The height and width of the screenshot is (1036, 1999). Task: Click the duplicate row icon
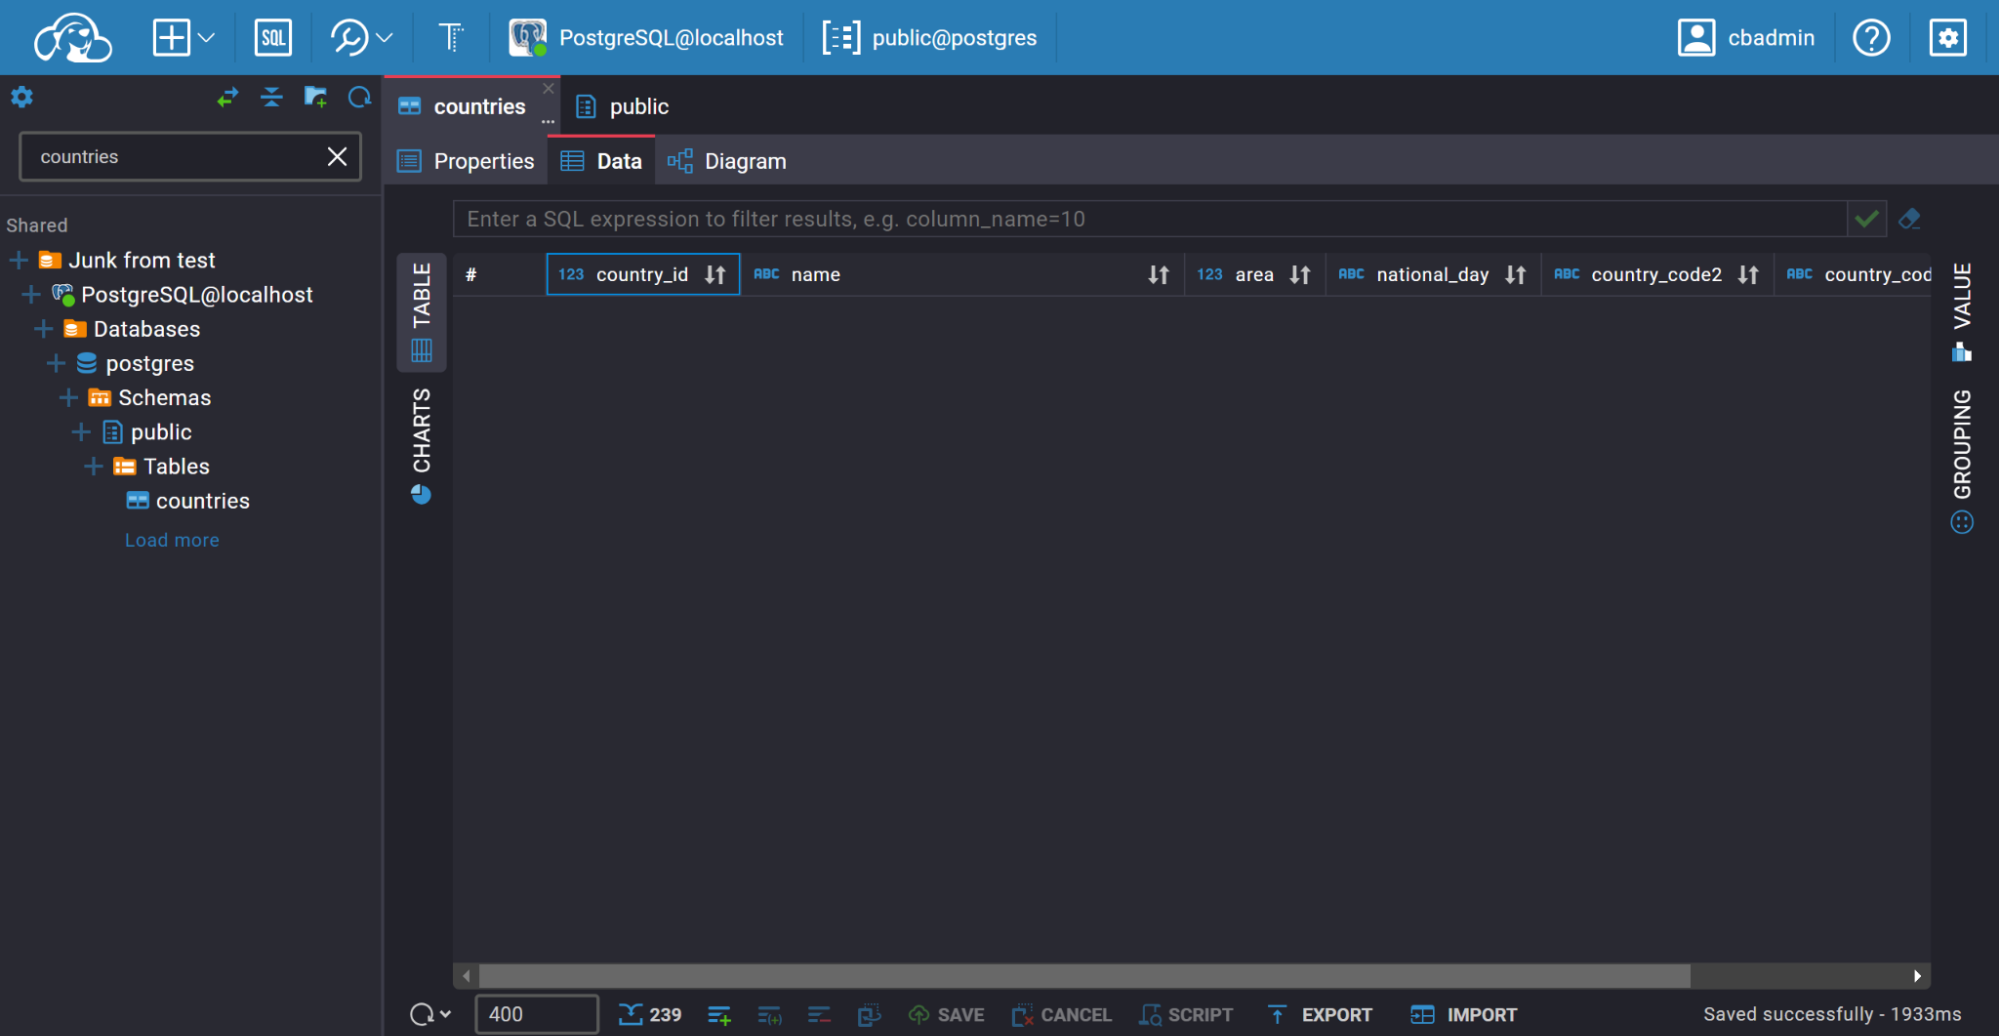point(769,1015)
